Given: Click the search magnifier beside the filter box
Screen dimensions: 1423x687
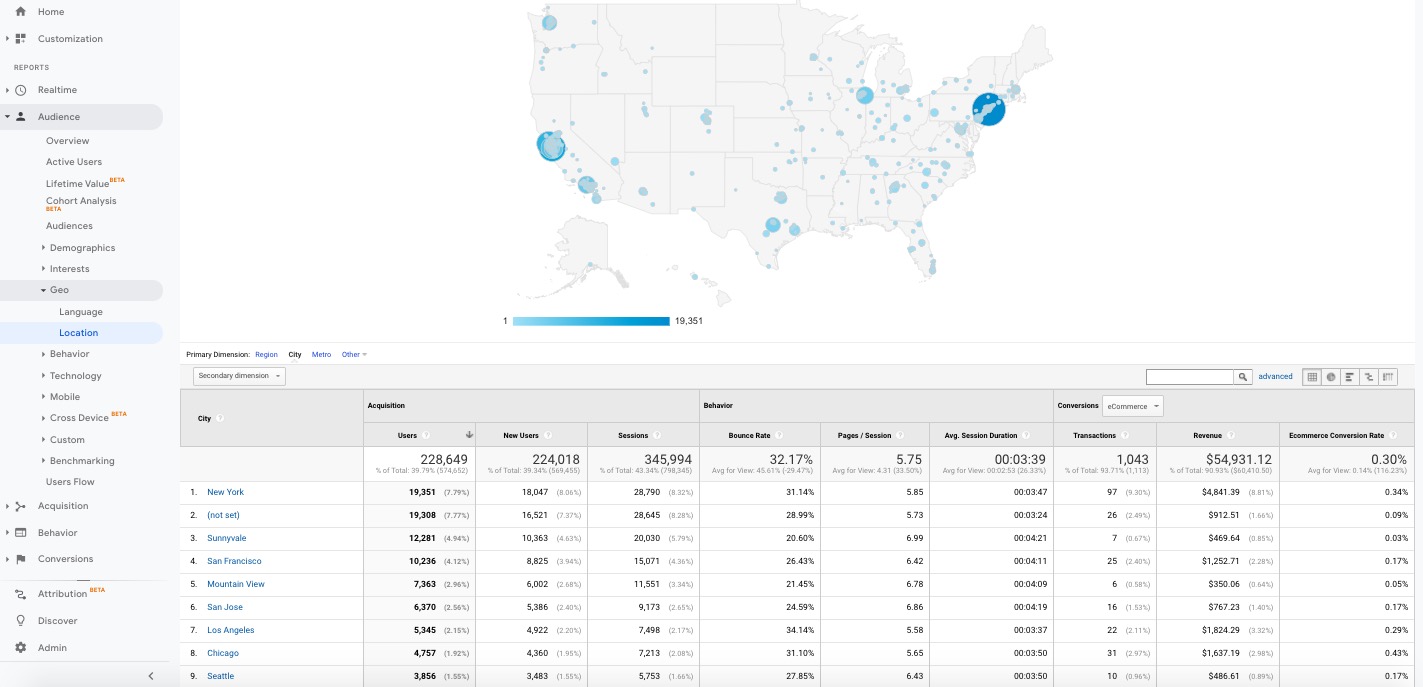Looking at the screenshot, I should pos(1243,377).
